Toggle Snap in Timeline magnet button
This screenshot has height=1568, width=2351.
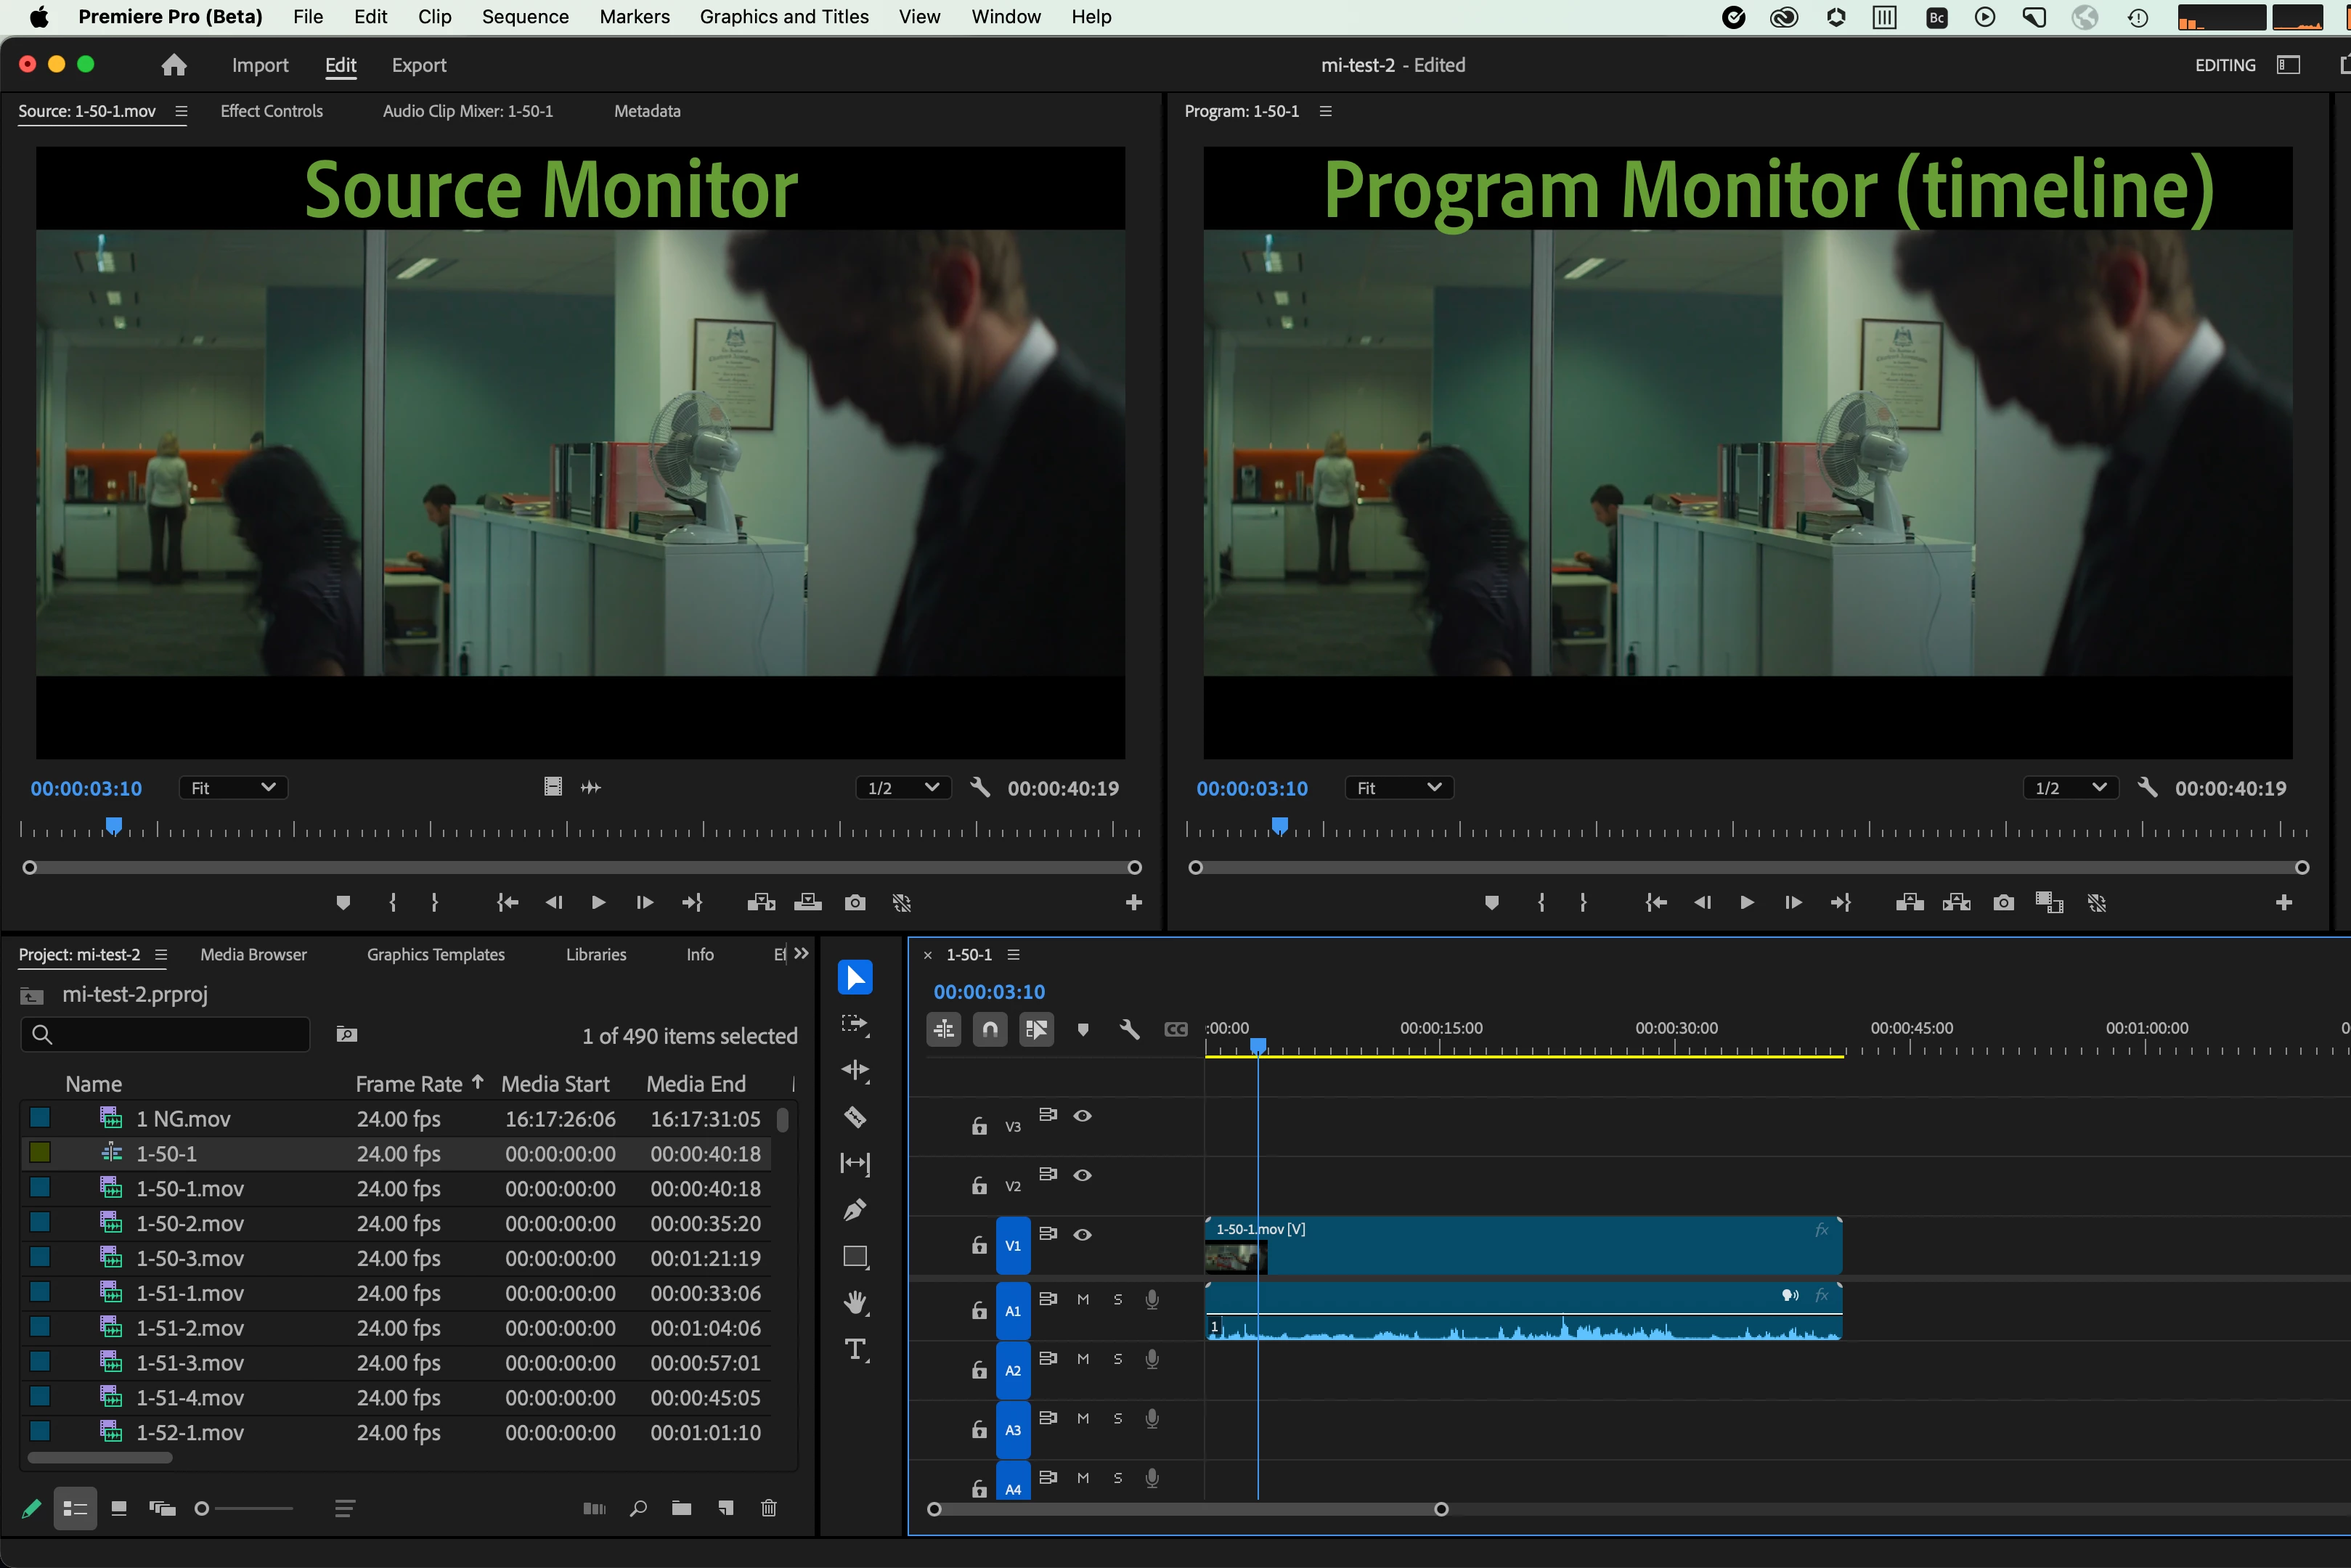990,1029
